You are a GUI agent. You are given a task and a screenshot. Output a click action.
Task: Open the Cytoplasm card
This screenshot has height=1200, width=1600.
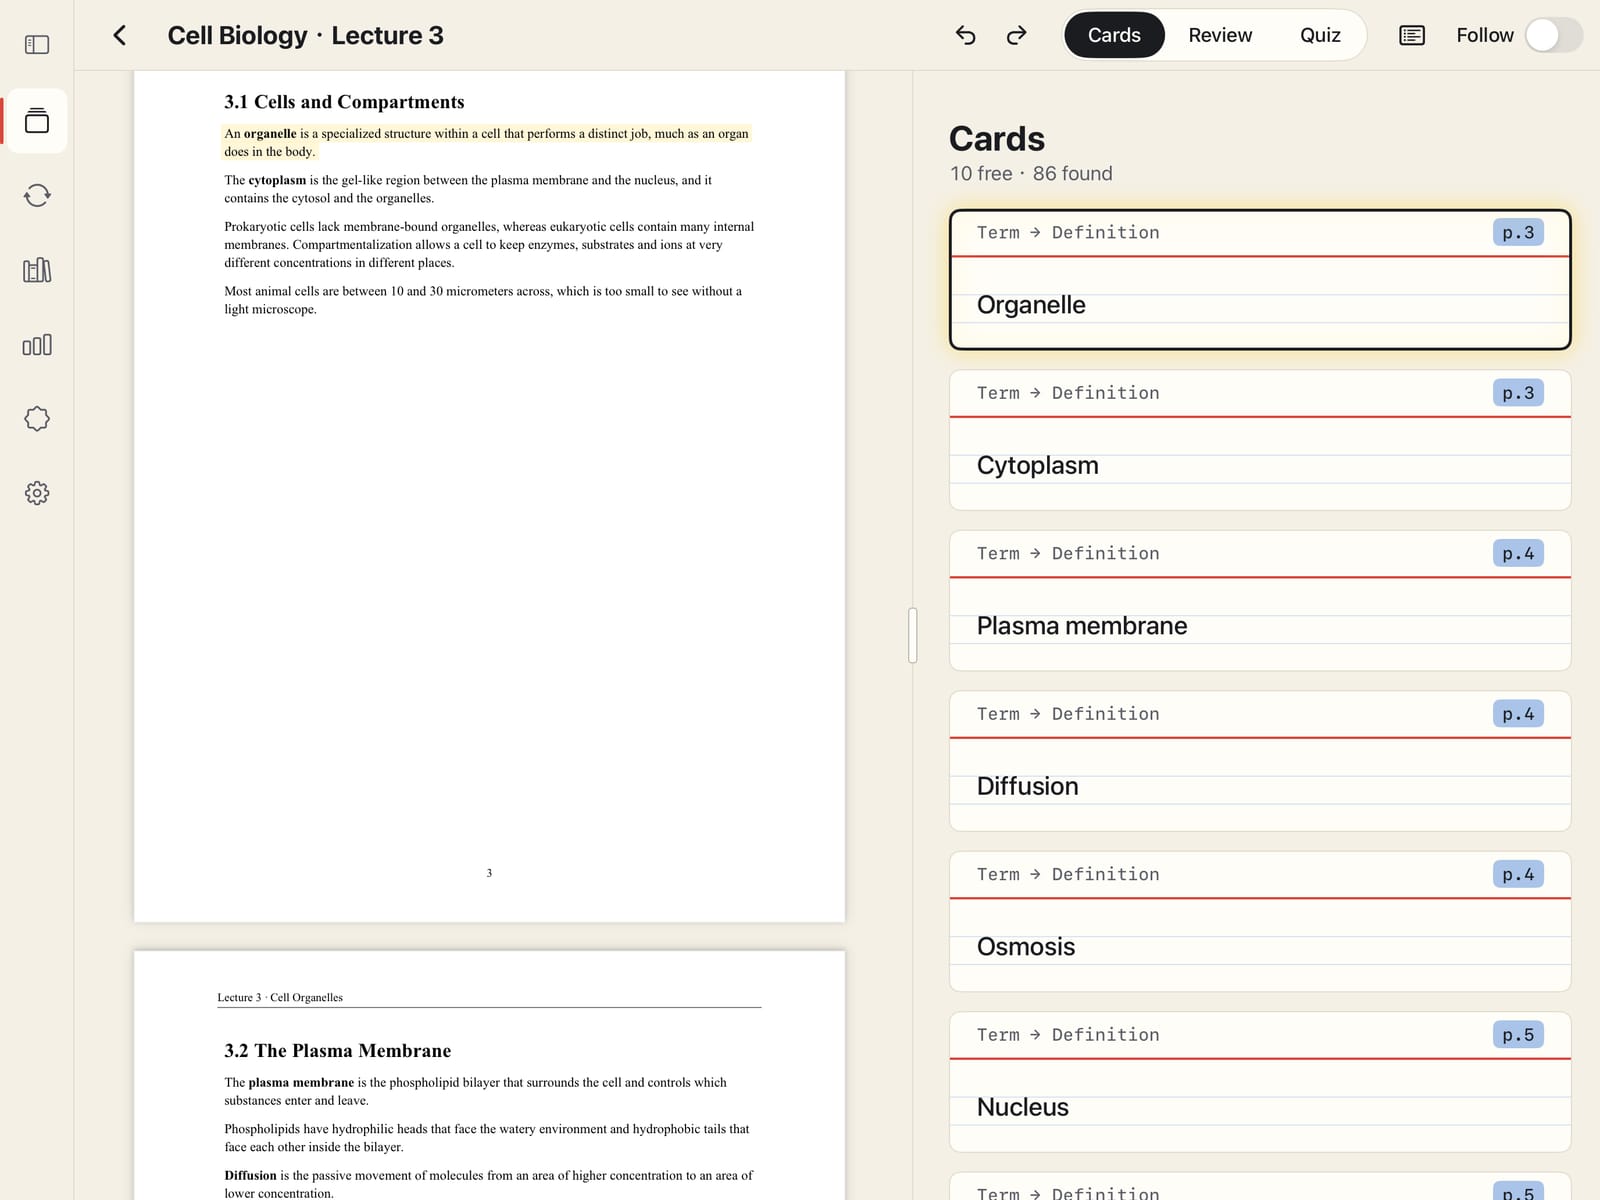click(1260, 440)
